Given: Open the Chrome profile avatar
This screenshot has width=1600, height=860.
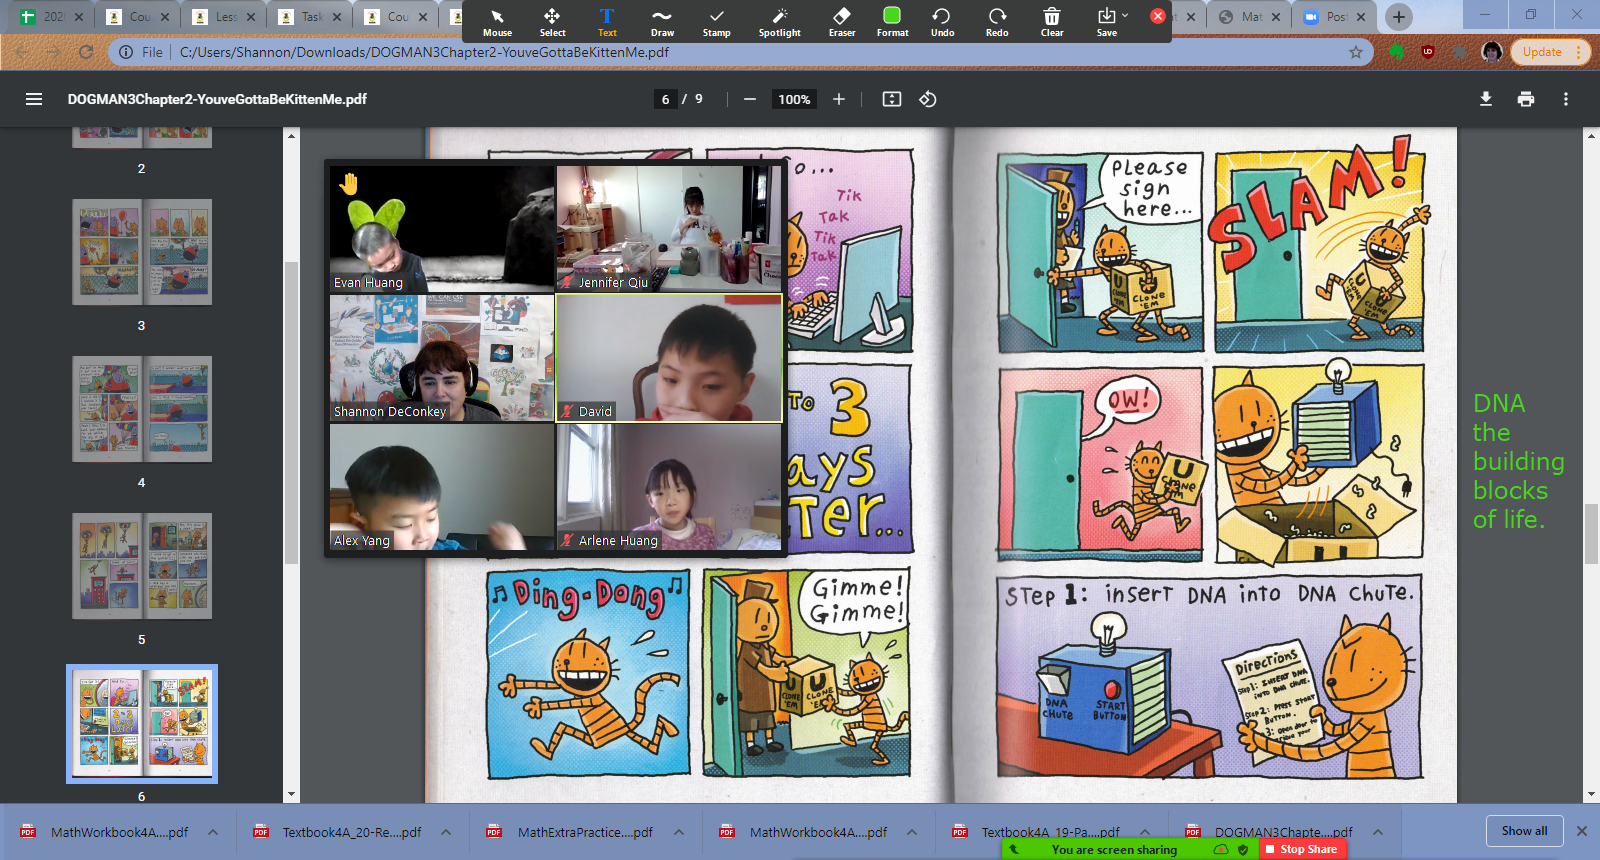Looking at the screenshot, I should click(1492, 52).
